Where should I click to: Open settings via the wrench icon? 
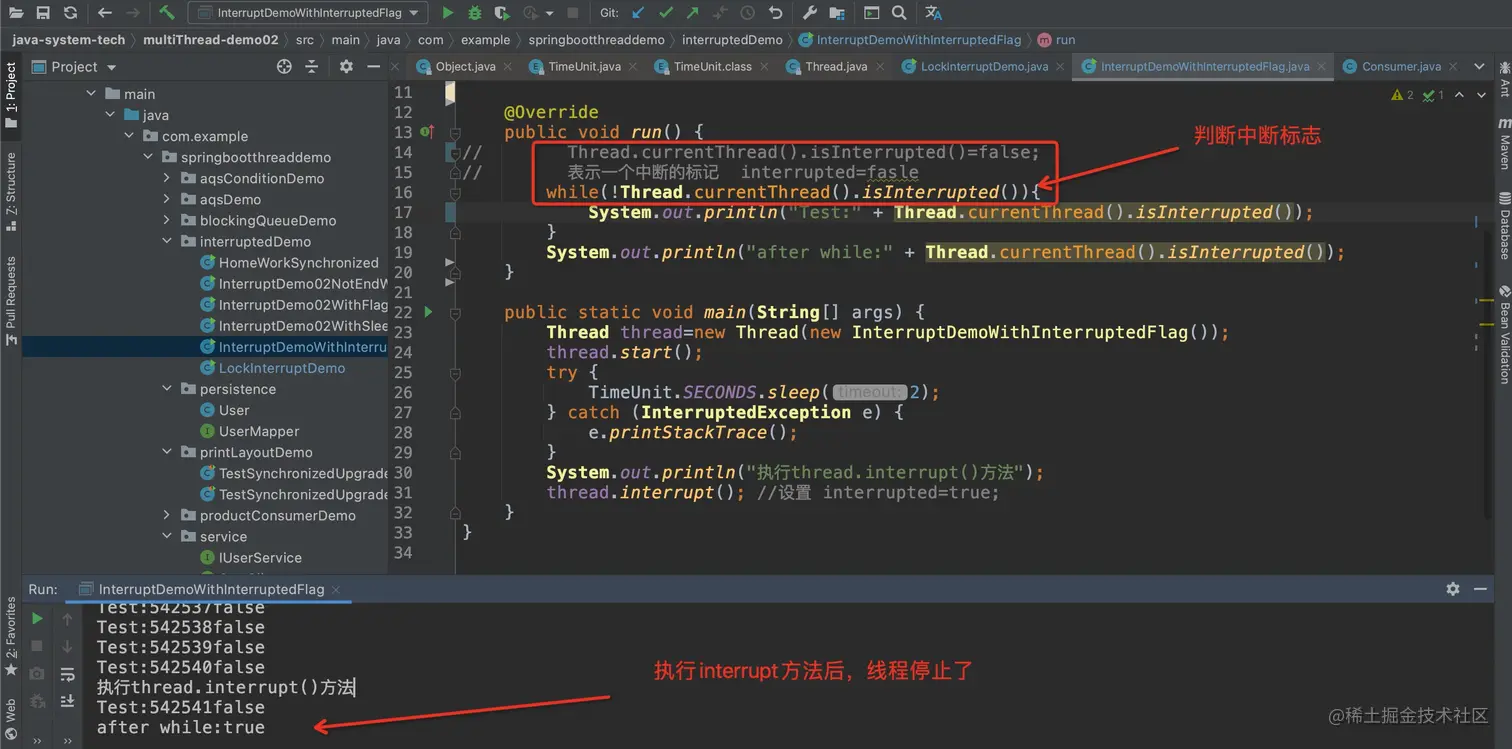coord(810,13)
